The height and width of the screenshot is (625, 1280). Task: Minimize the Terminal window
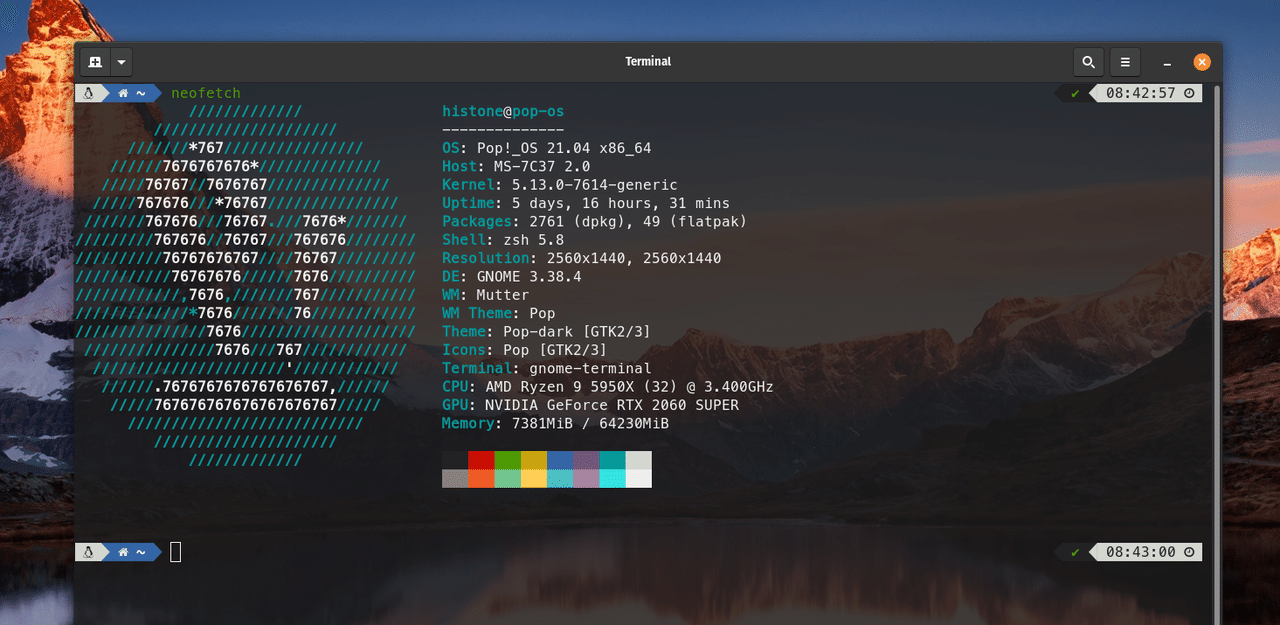[1168, 62]
